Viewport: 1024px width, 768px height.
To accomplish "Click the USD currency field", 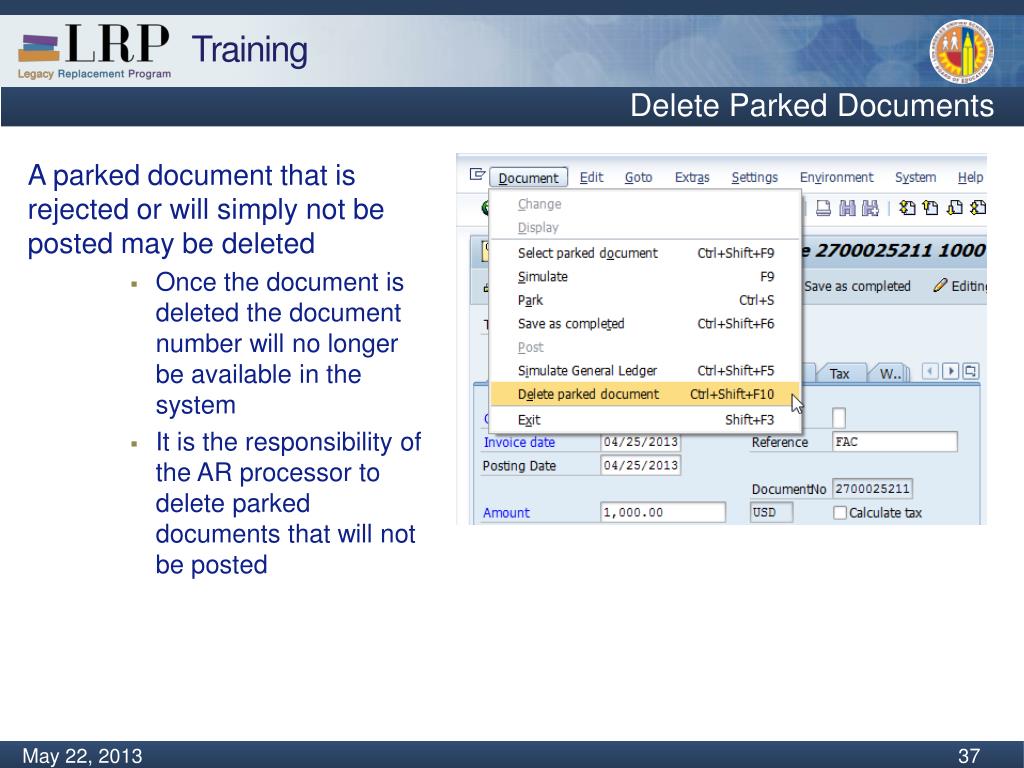I will click(x=771, y=513).
